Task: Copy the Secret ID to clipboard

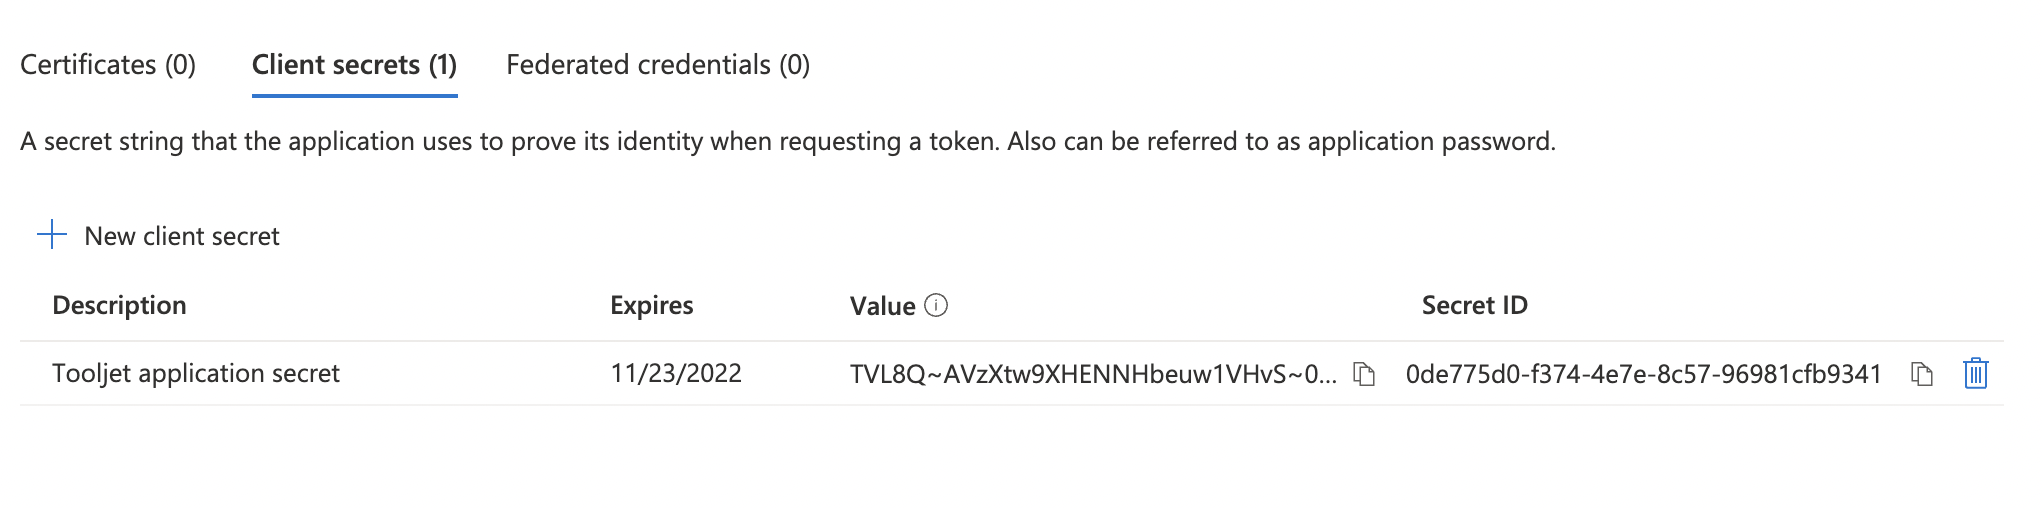Action: (x=1921, y=374)
